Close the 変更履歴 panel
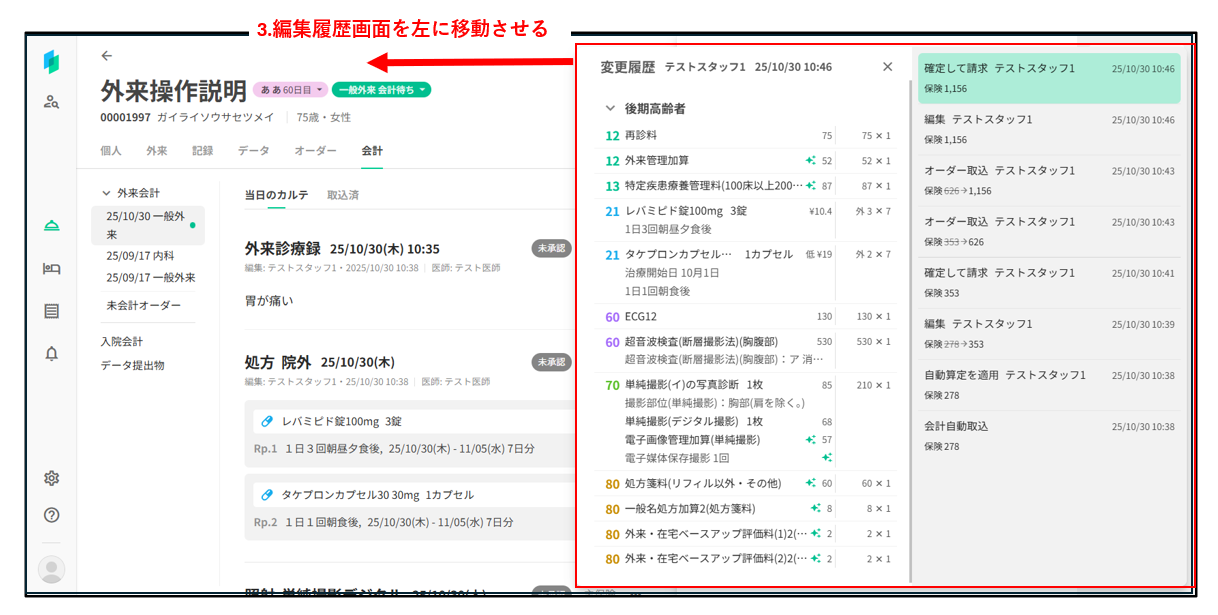1218x615 pixels. pos(887,67)
